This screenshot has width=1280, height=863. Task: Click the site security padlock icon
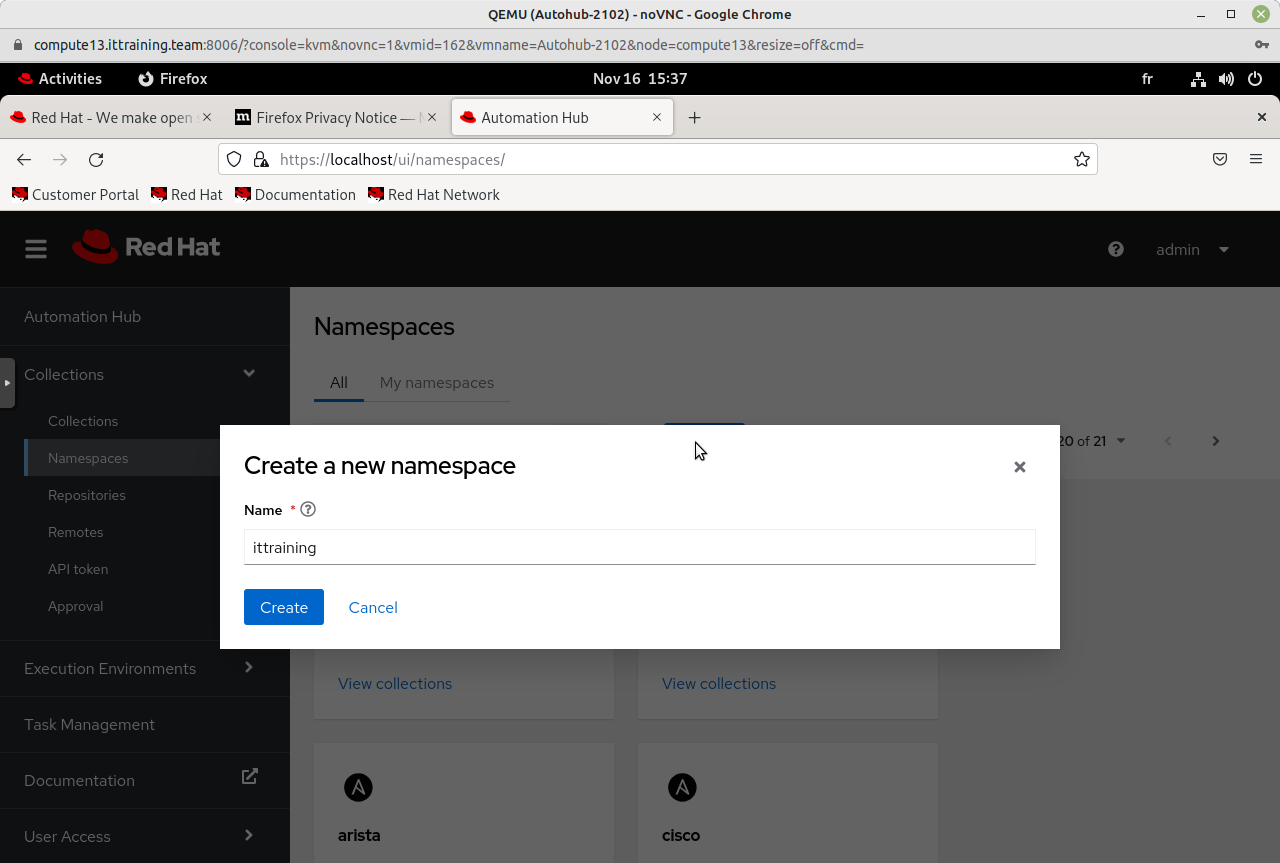tap(260, 159)
